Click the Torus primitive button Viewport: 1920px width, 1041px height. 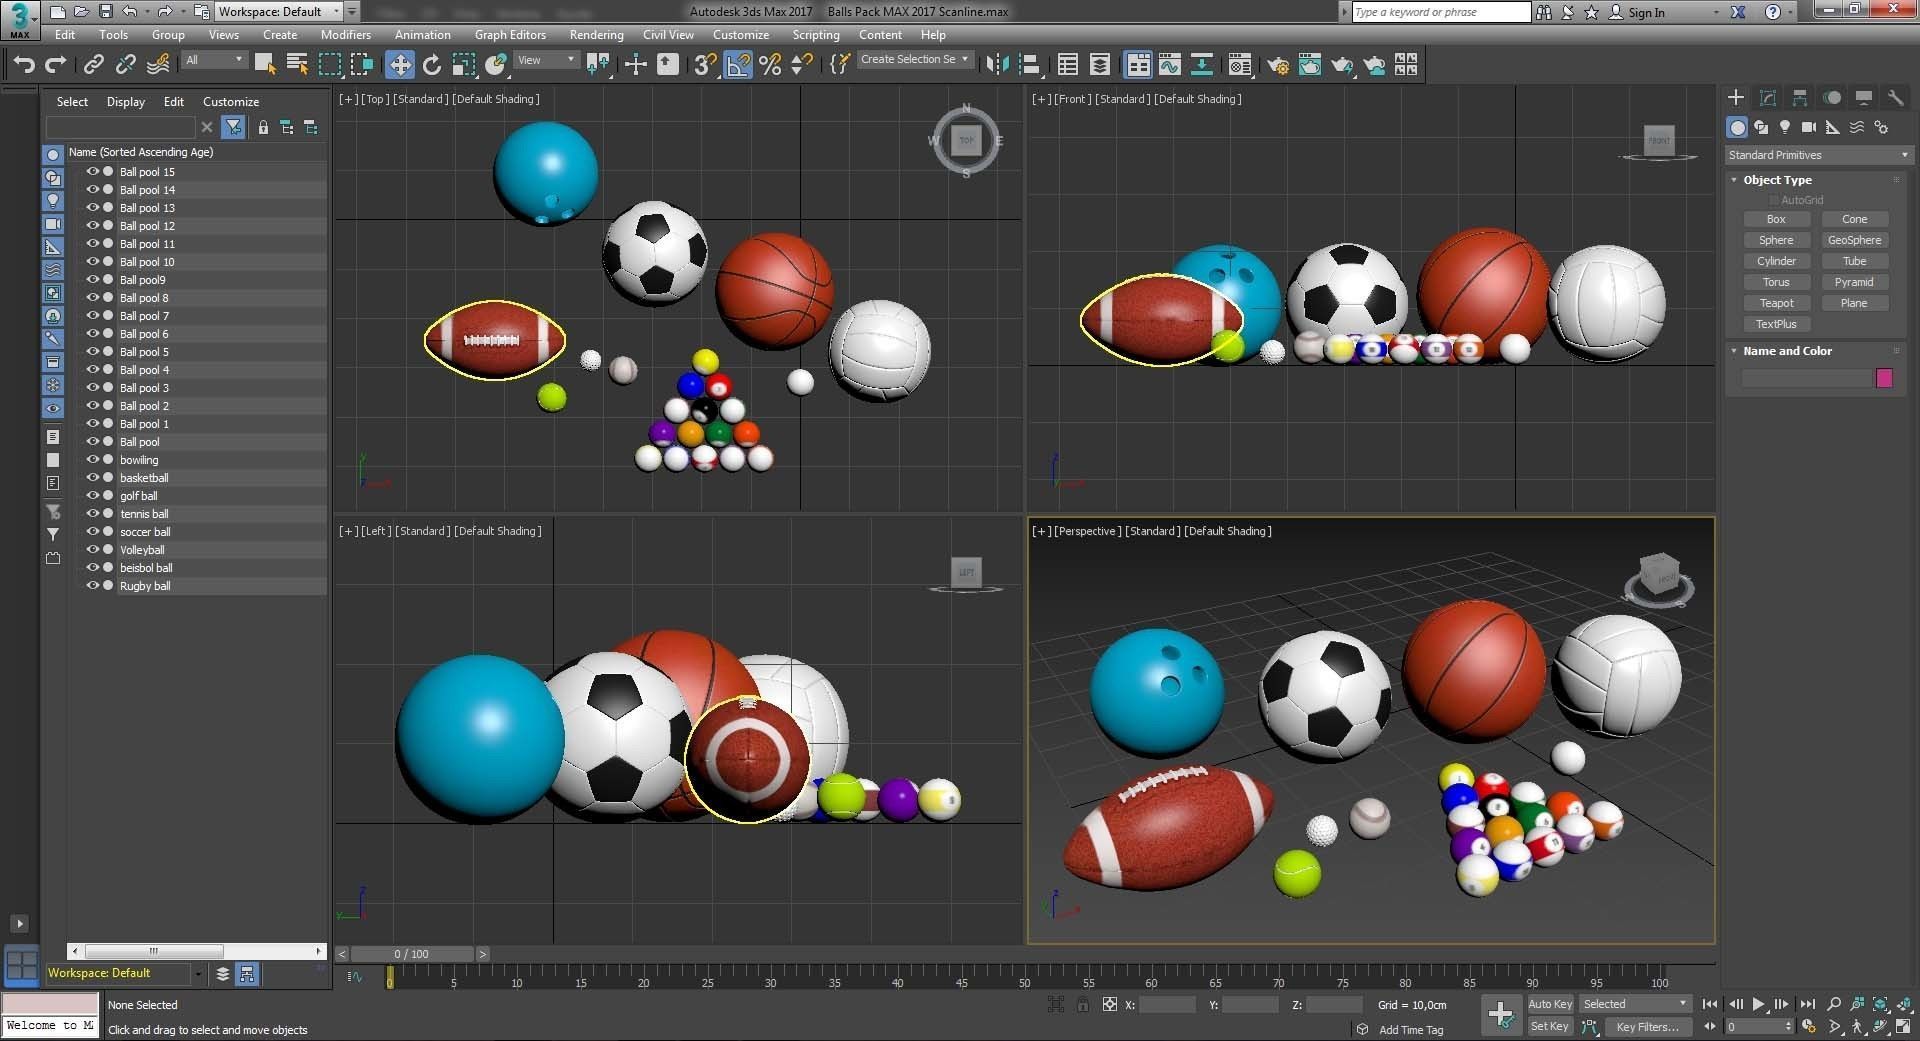coord(1776,282)
